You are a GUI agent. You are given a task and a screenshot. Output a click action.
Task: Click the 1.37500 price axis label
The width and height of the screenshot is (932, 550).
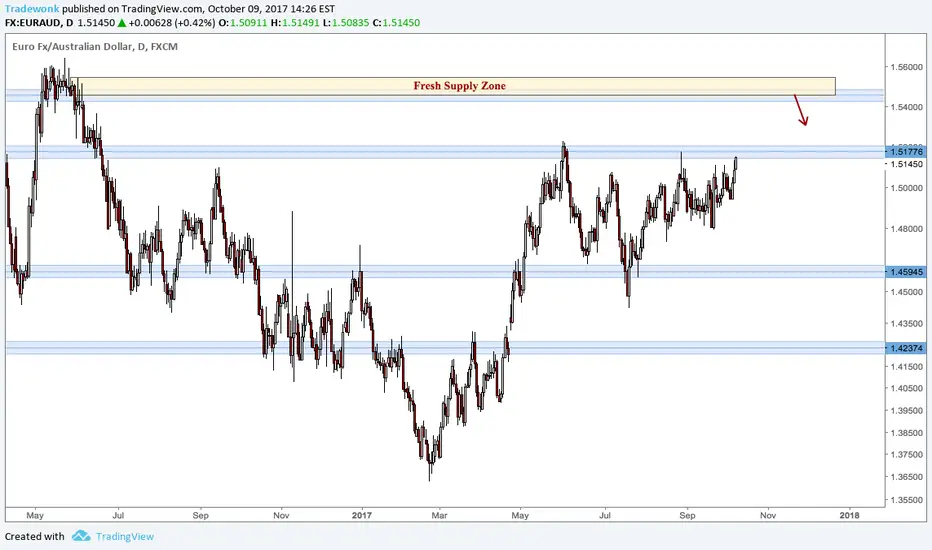click(906, 454)
